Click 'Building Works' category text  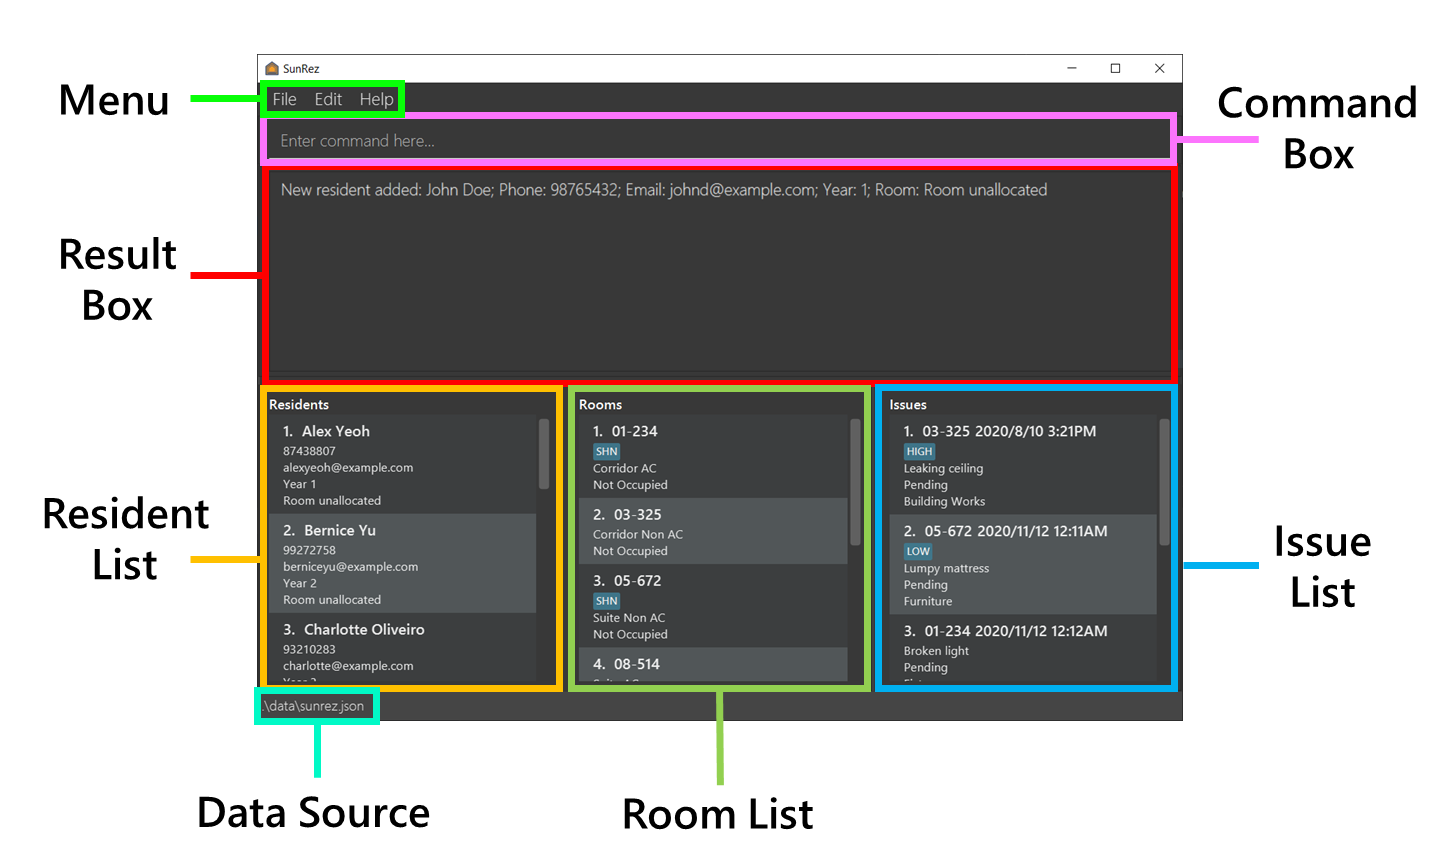click(945, 502)
